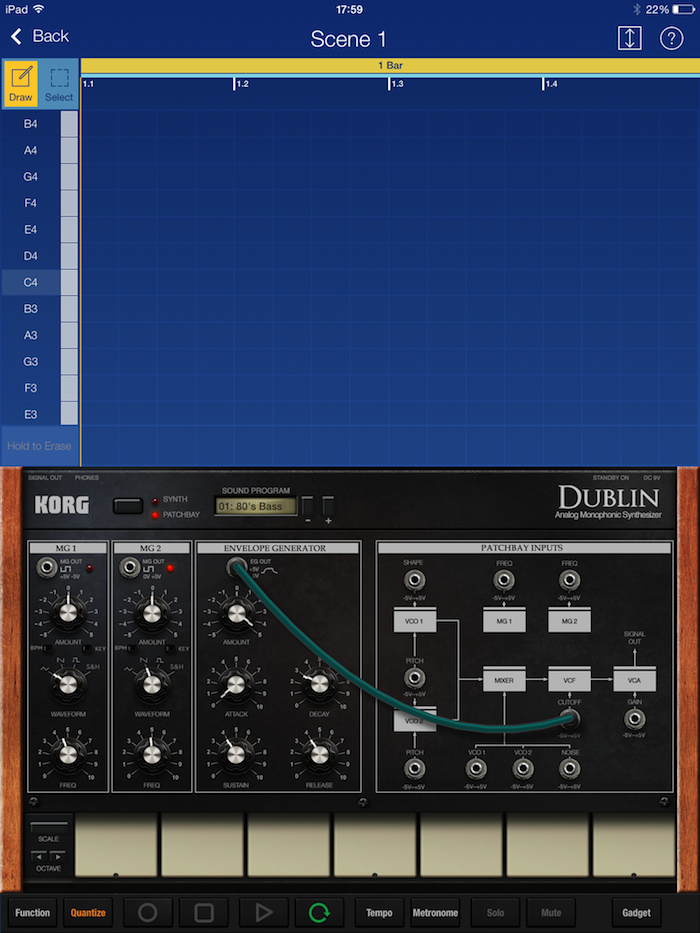Click the mixer VCO 1 input jack
Viewport: 700px width, 933px height.
[476, 769]
